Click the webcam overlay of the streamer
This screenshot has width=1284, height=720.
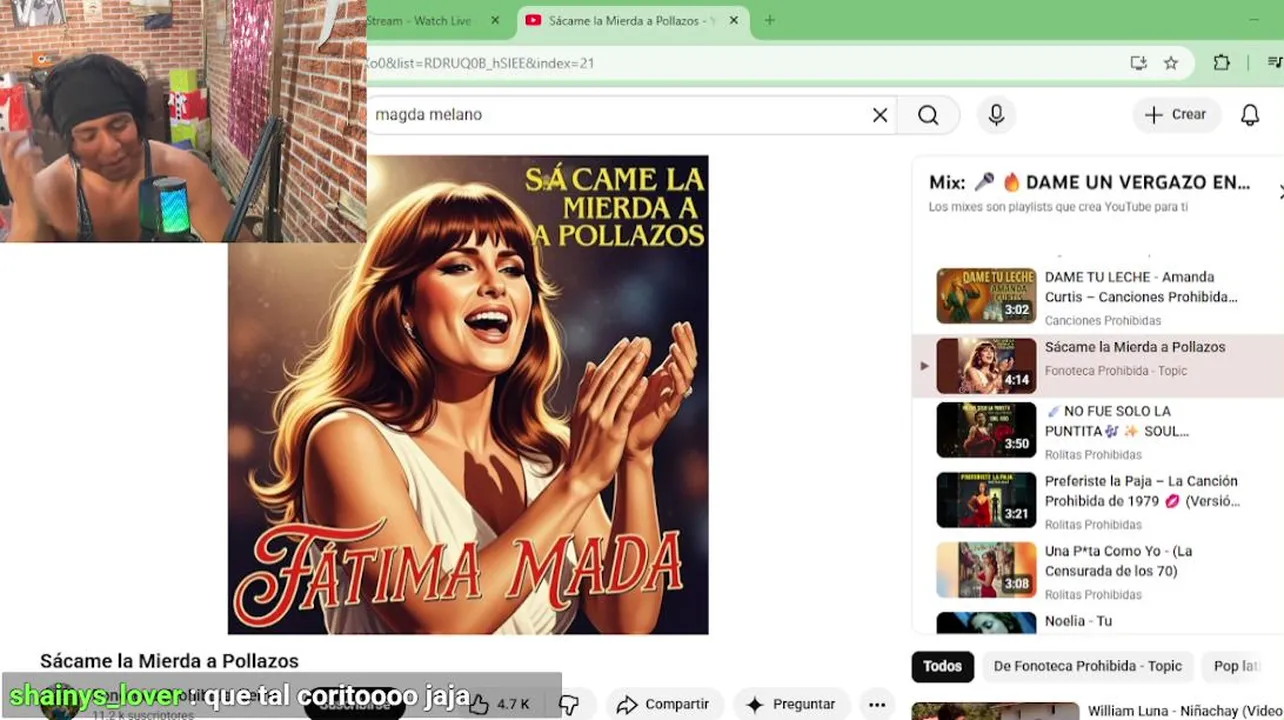click(183, 121)
